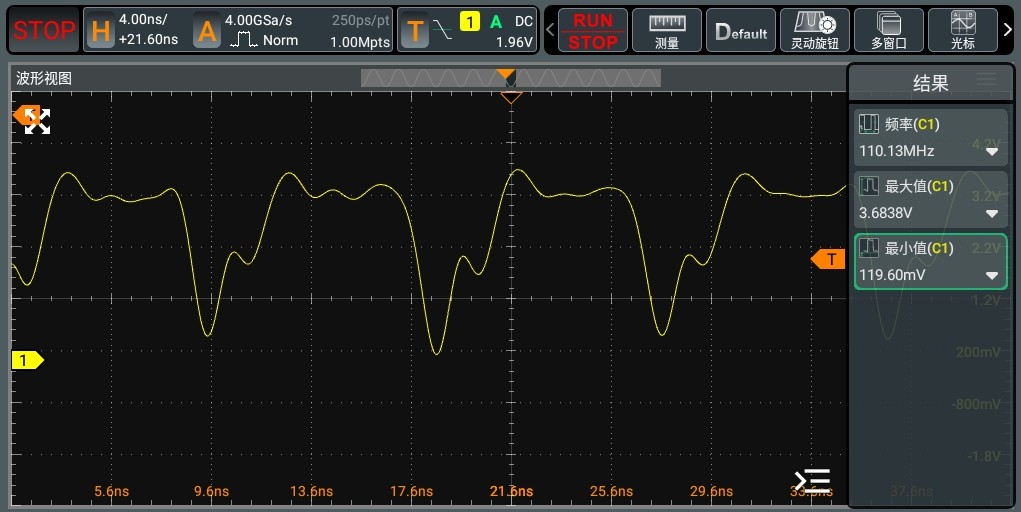Click the 3.6838V maximum reading
Viewport: 1021px width, 512px height.
(x=886, y=213)
